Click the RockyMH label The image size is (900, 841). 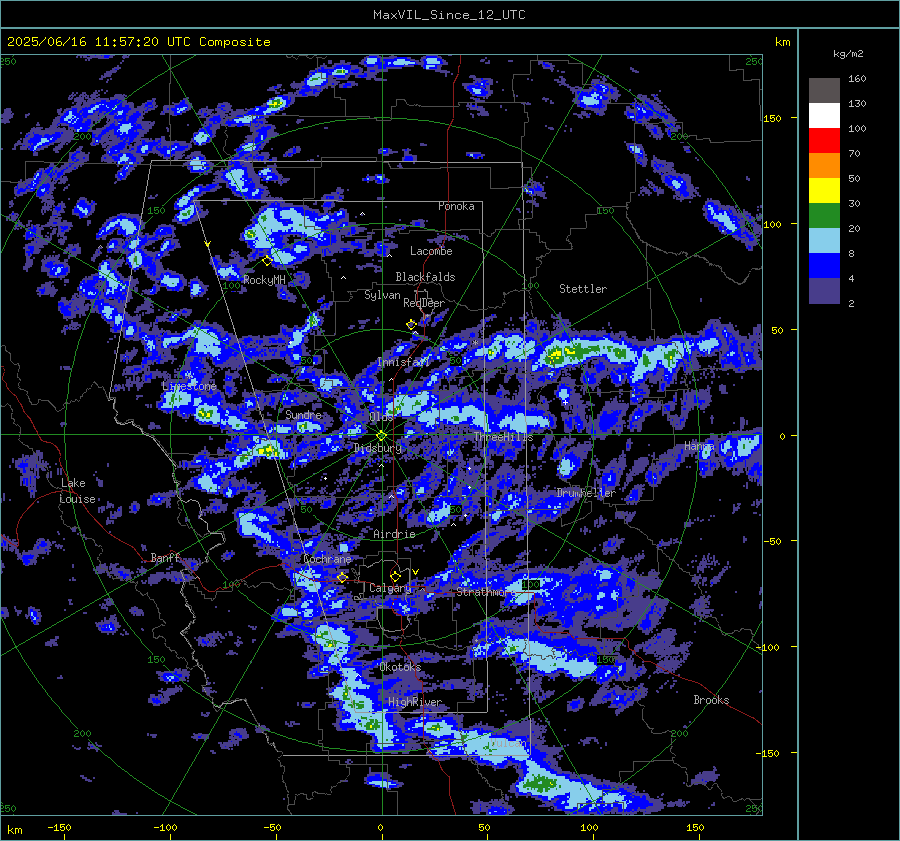coord(264,280)
